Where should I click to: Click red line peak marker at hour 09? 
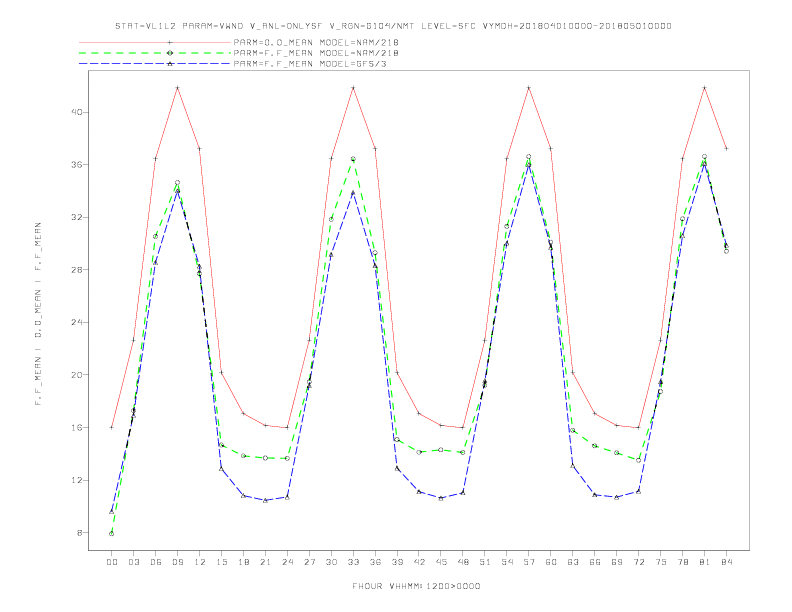pyautogui.click(x=177, y=88)
